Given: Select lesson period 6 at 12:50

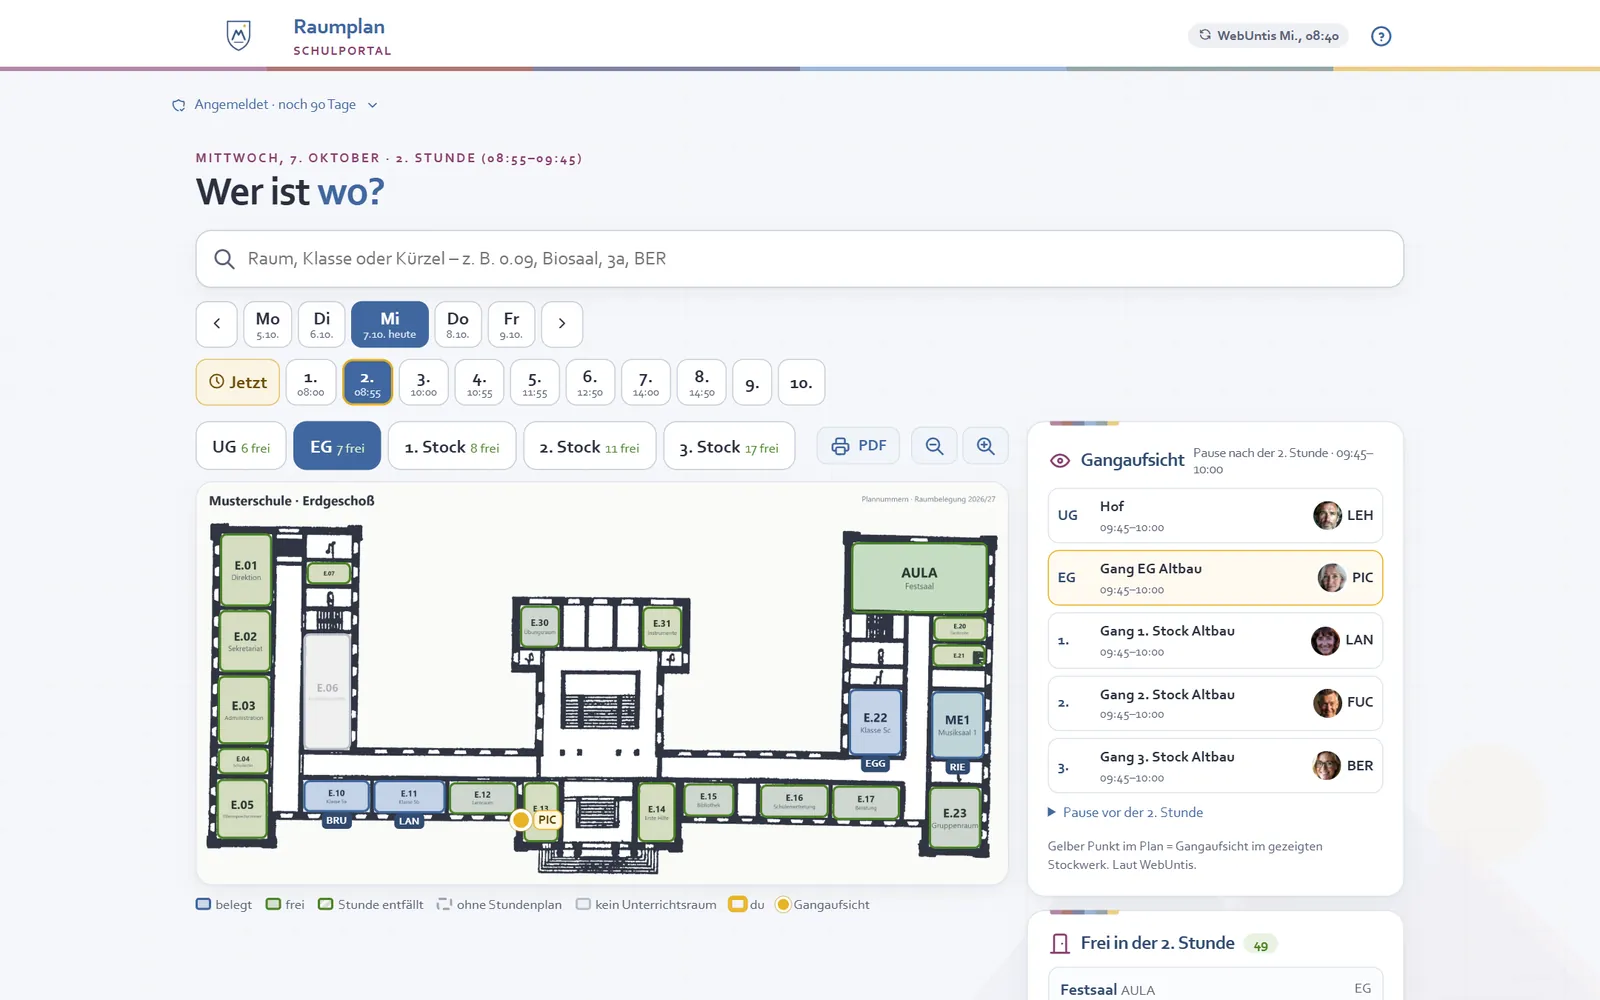Looking at the screenshot, I should (590, 383).
